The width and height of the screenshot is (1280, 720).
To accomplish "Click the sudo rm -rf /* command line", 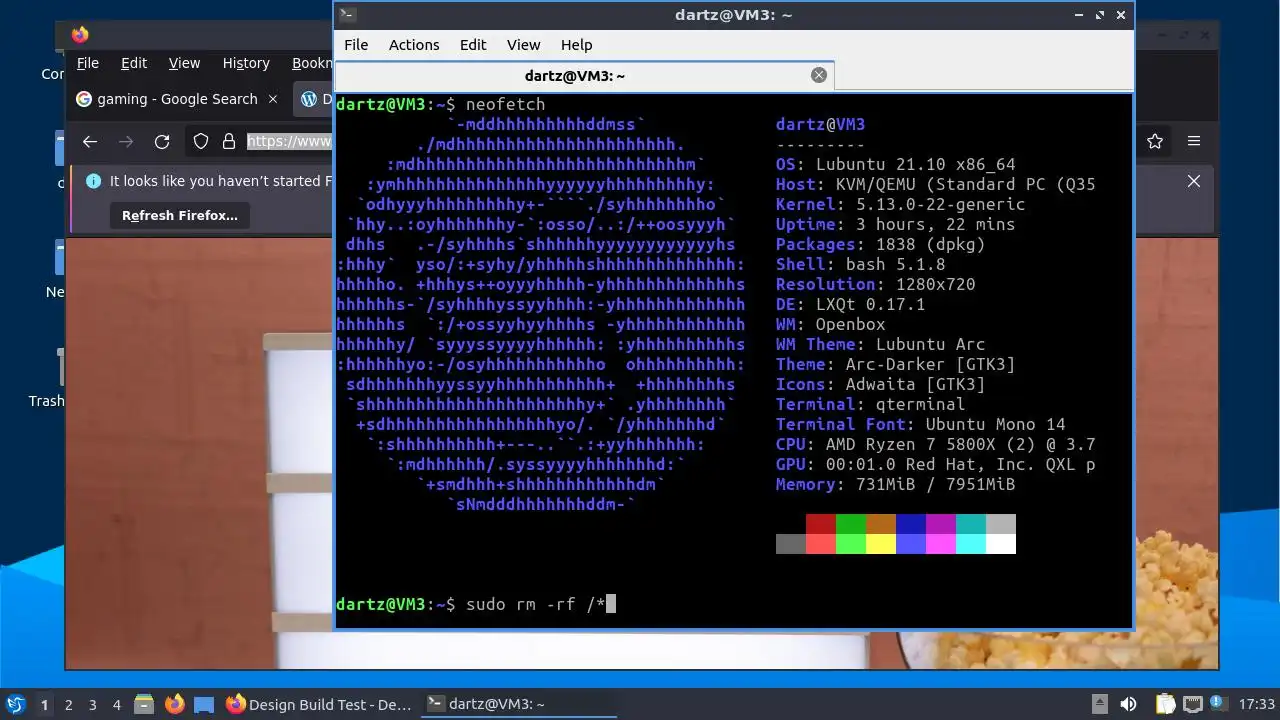I will (536, 604).
